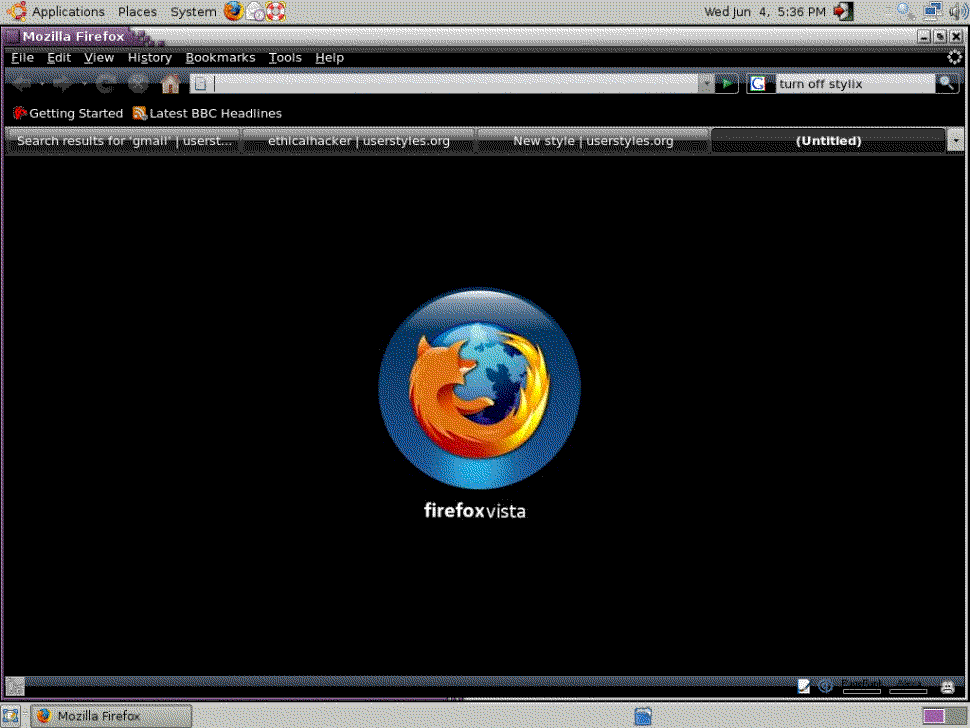The height and width of the screenshot is (728, 970).
Task: Open the File menu
Action: click(x=22, y=58)
